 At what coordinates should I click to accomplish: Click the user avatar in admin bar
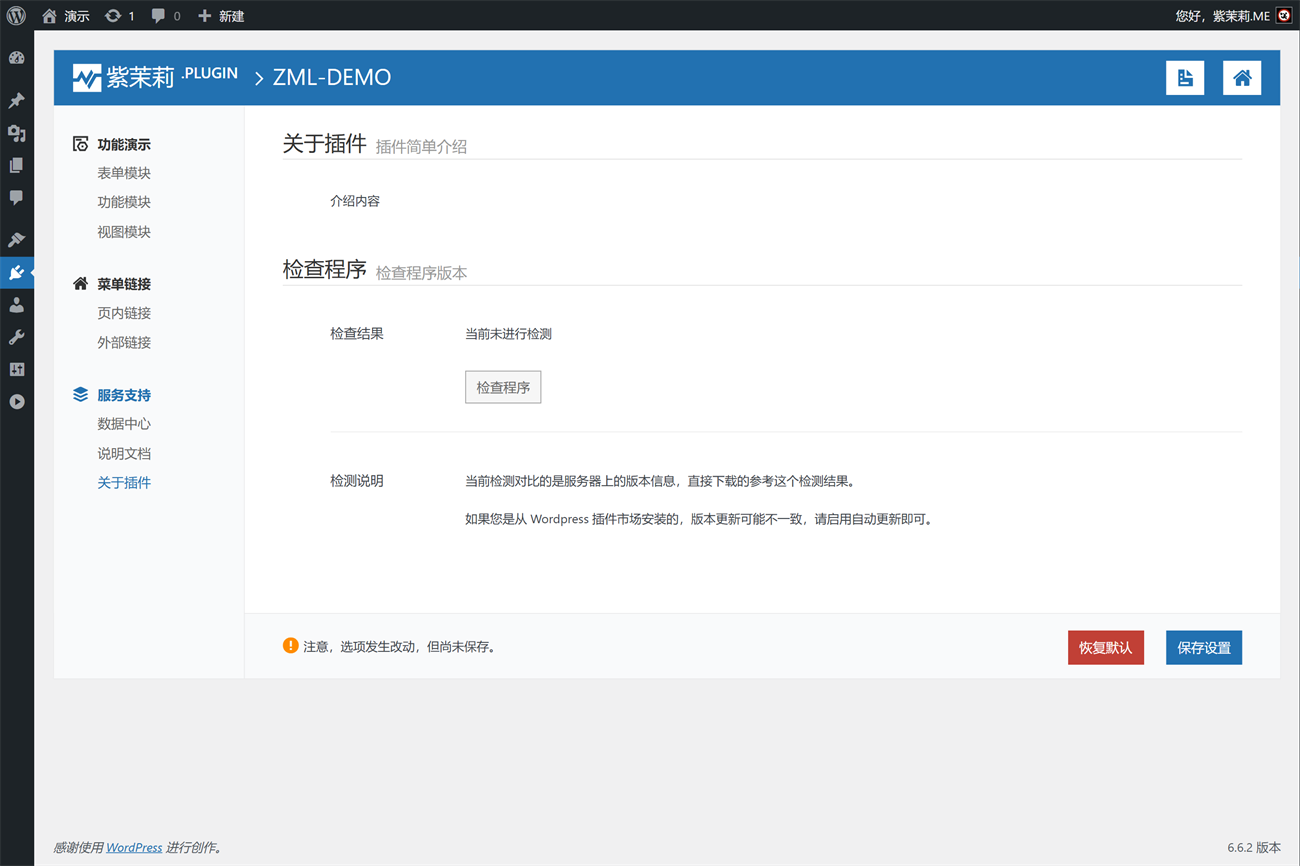[x=1284, y=16]
